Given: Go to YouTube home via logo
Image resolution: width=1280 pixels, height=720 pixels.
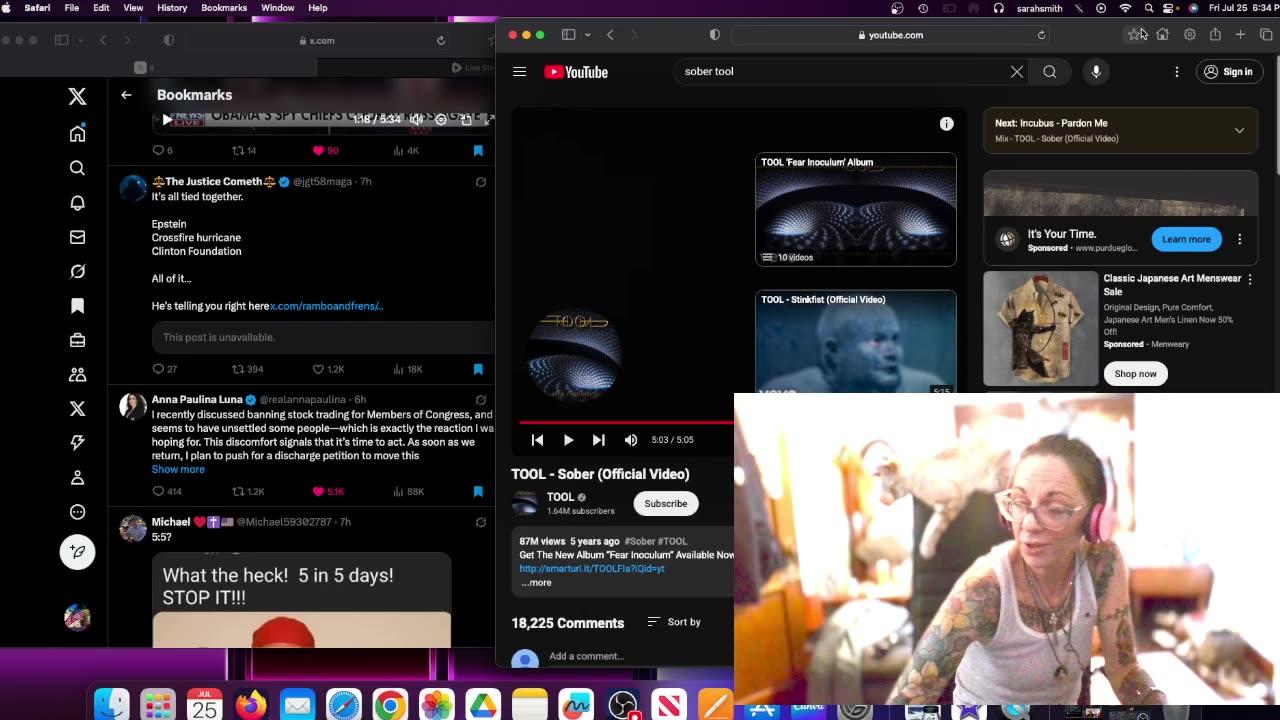Looking at the screenshot, I should click(x=576, y=72).
